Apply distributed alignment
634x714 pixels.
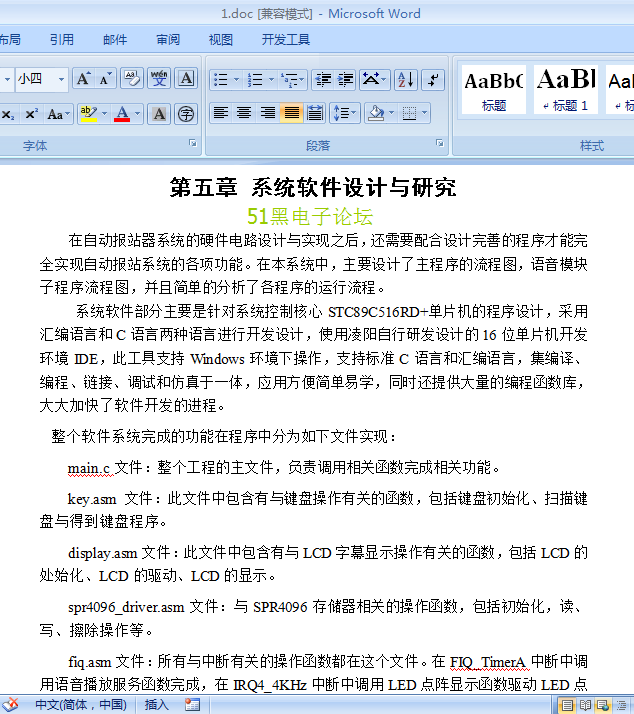315,113
